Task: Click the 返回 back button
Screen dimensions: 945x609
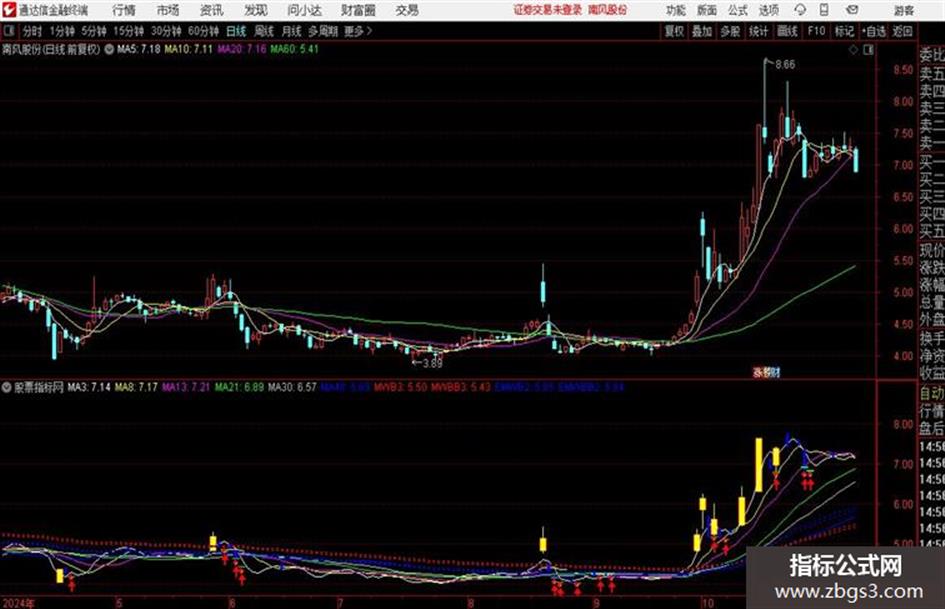Action: (x=902, y=31)
